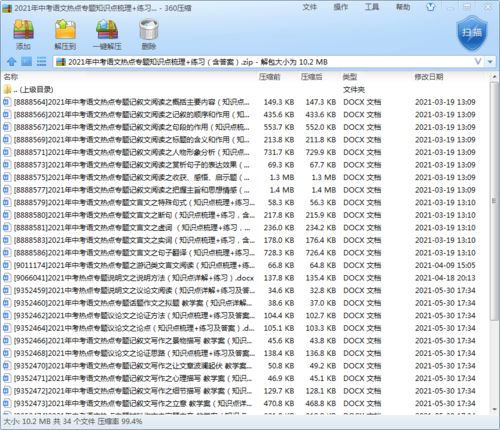Click docx icon of file [8888575]
The height and width of the screenshot is (430, 500).
6,177
